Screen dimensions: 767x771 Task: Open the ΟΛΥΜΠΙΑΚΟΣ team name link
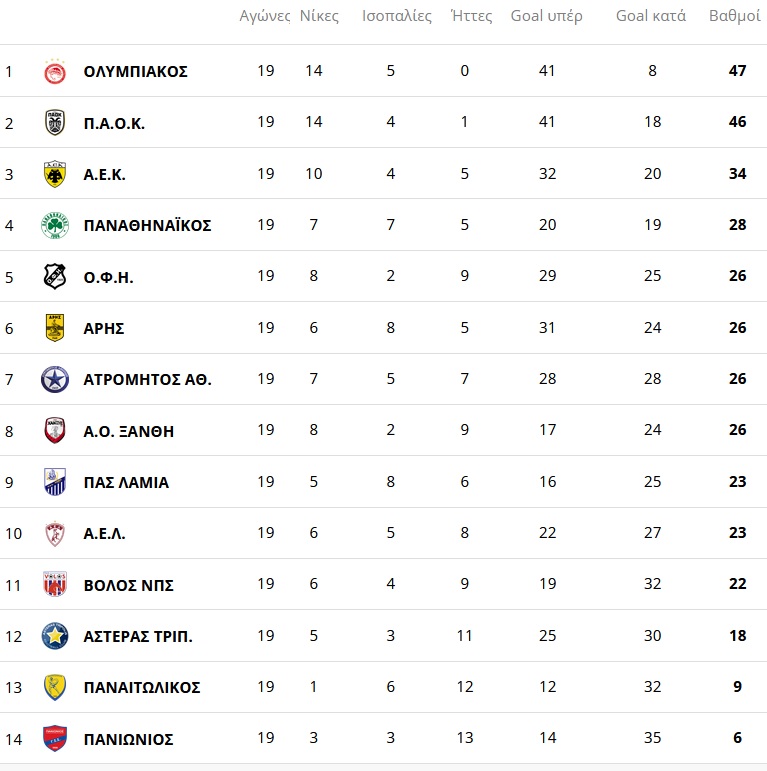click(136, 72)
